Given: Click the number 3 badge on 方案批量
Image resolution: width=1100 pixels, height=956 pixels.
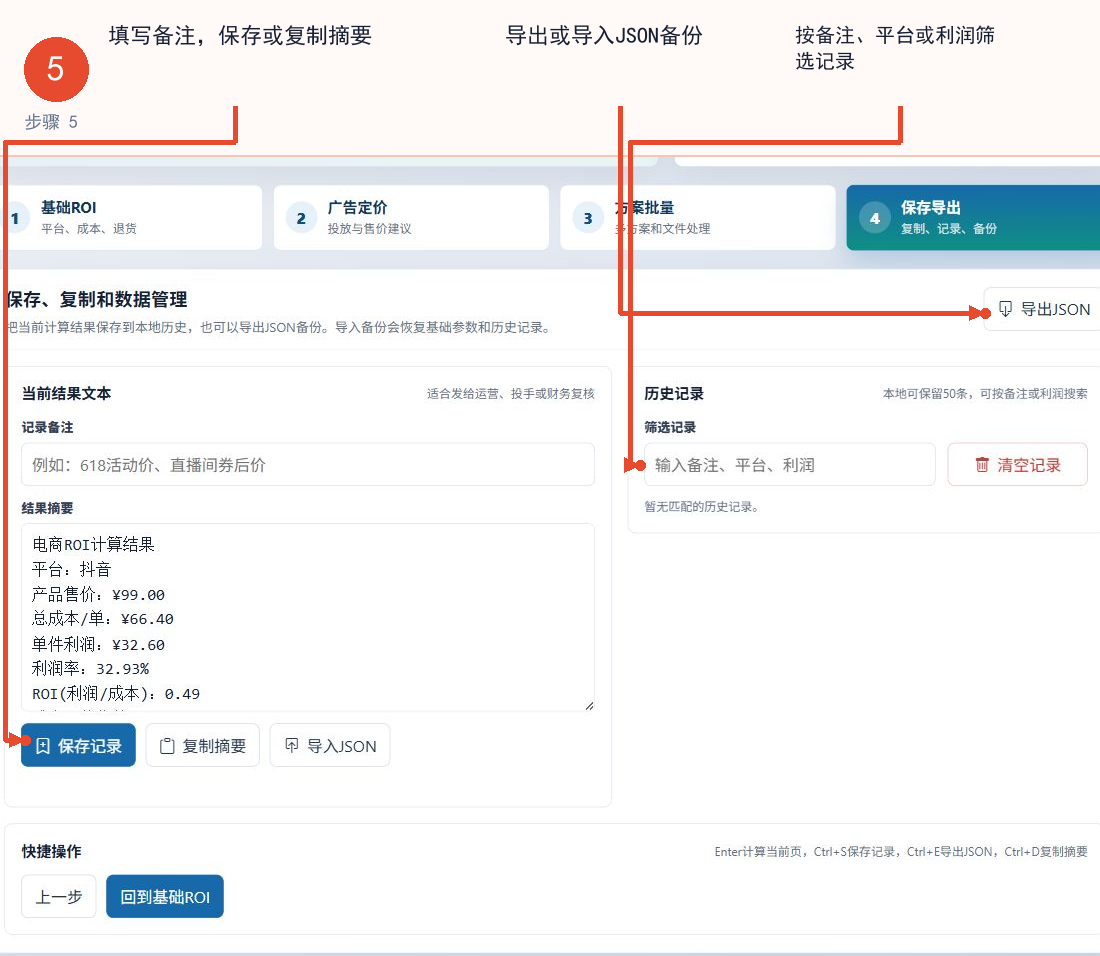Looking at the screenshot, I should pyautogui.click(x=588, y=218).
